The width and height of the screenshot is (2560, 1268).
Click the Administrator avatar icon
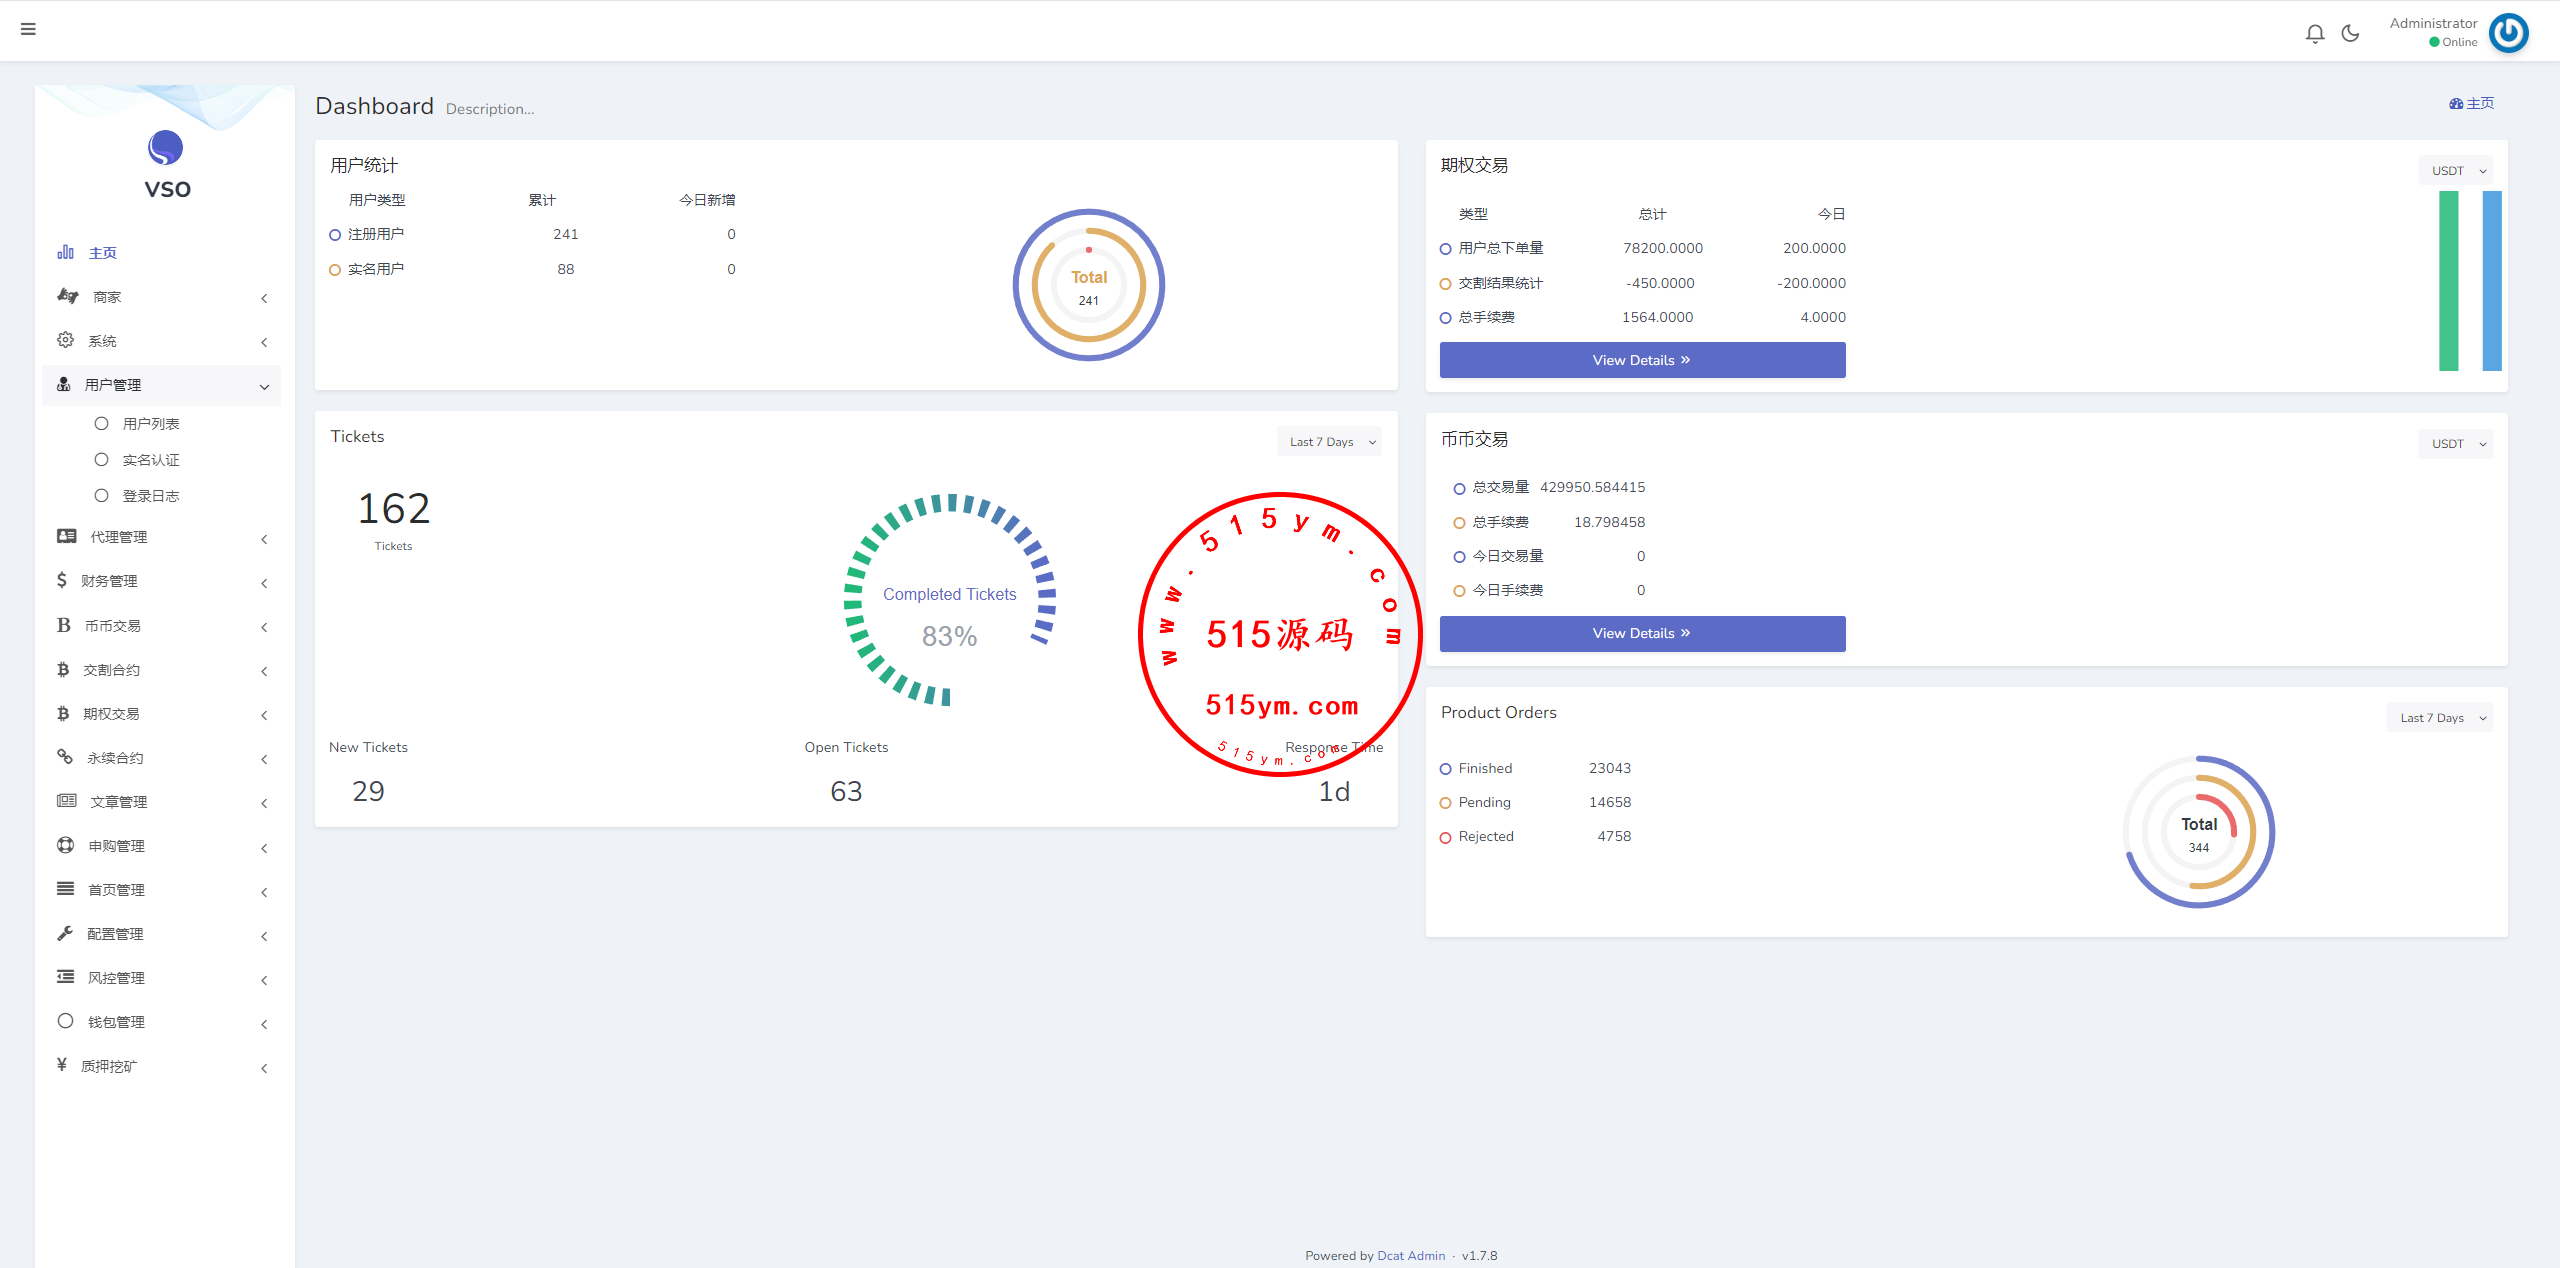tap(2508, 33)
